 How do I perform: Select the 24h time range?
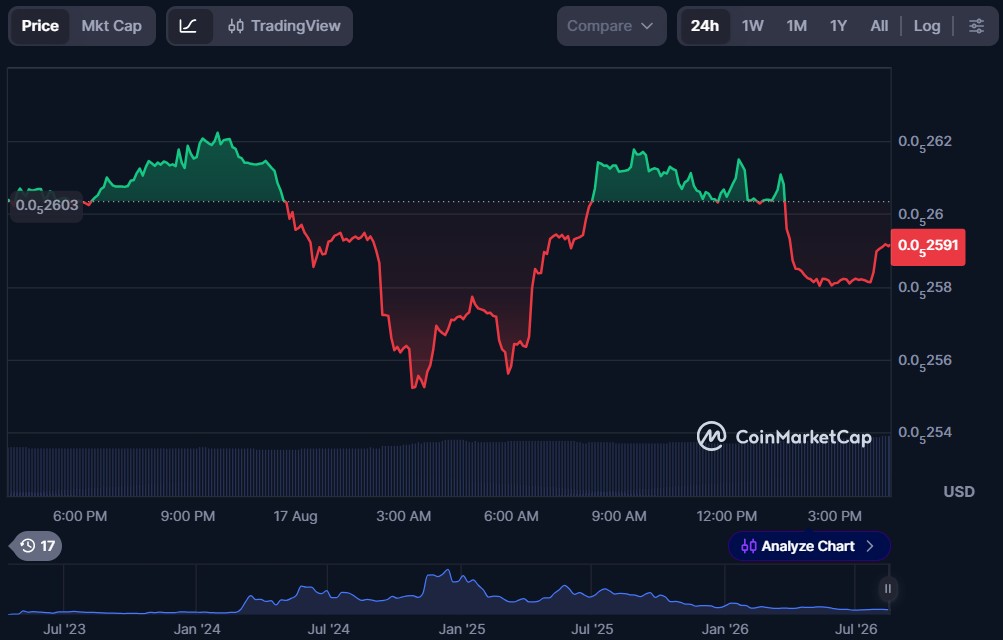[x=704, y=26]
